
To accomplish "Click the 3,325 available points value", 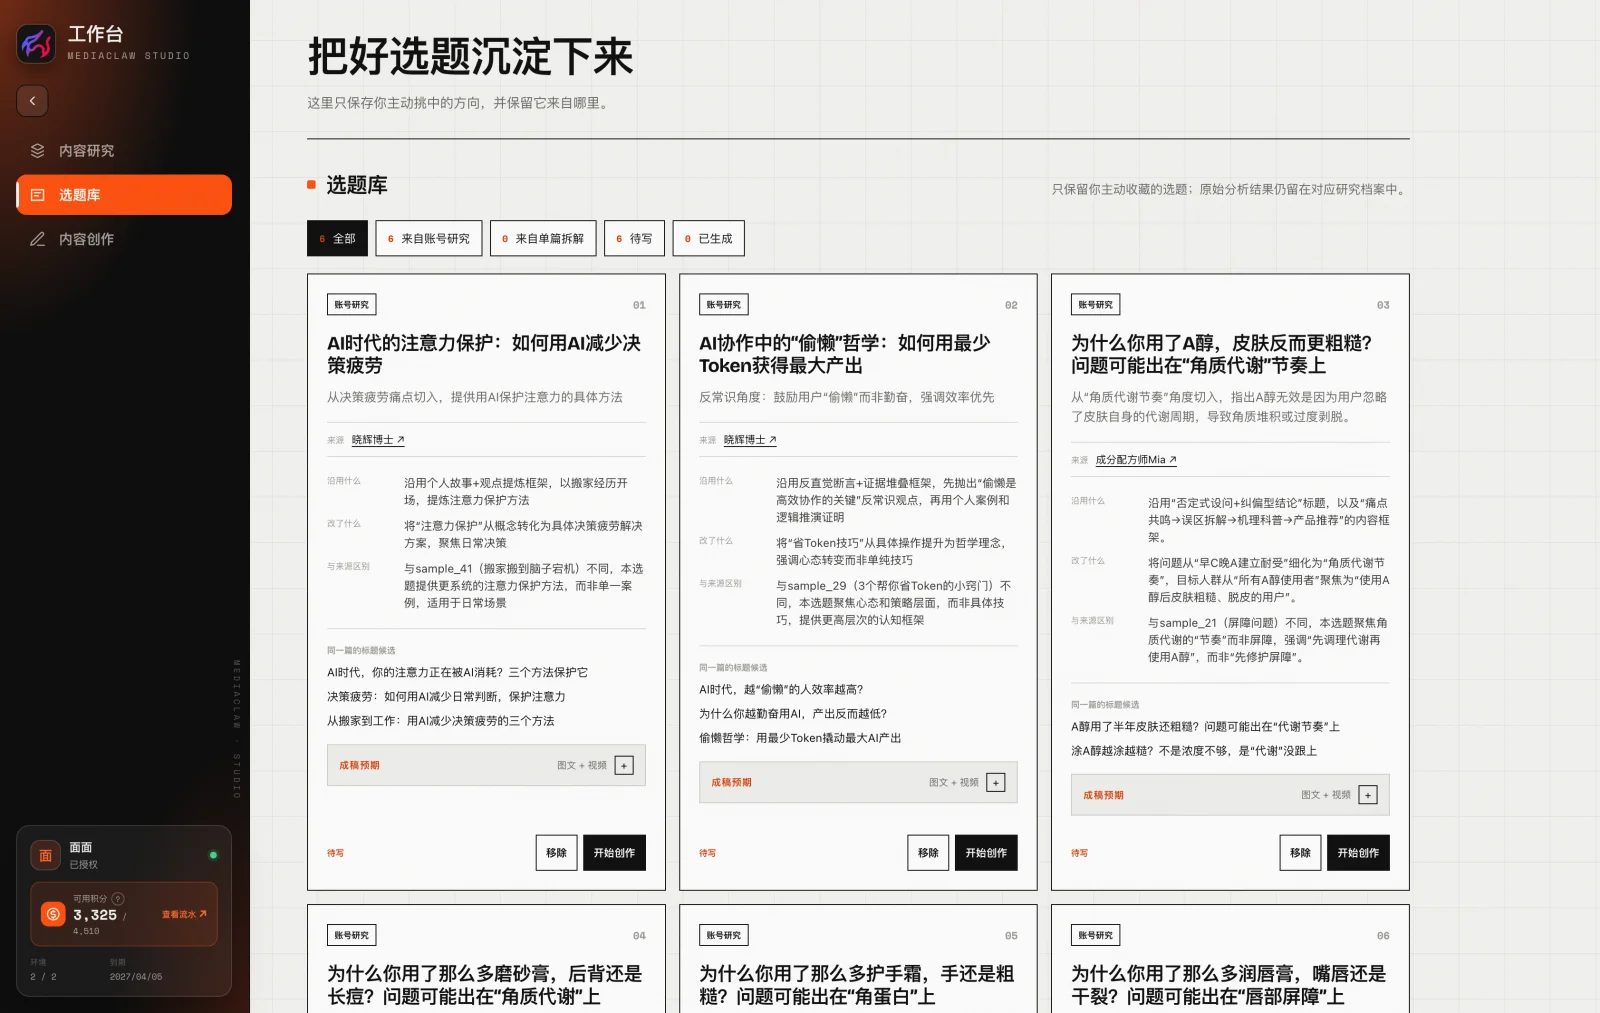I will pos(95,915).
